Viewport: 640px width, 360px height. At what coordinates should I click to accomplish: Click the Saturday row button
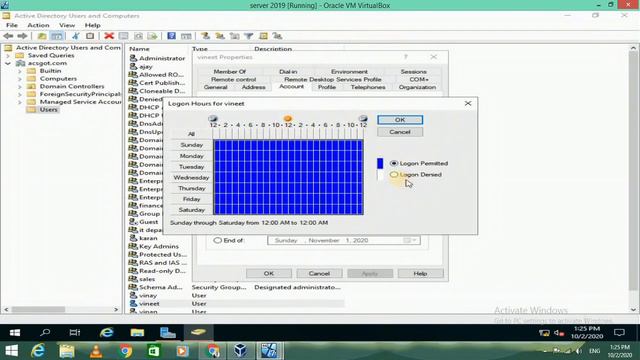[191, 210]
